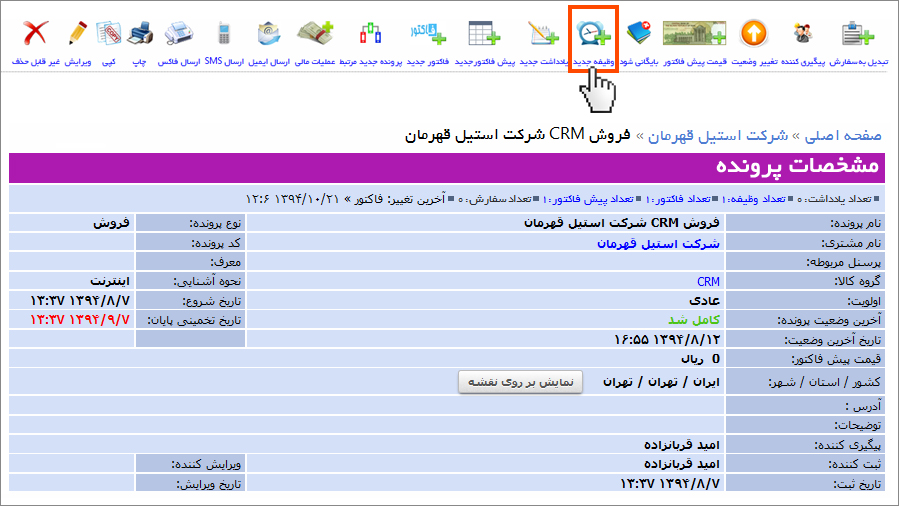Click the آدرس label
This screenshot has width=899, height=506.
point(862,406)
